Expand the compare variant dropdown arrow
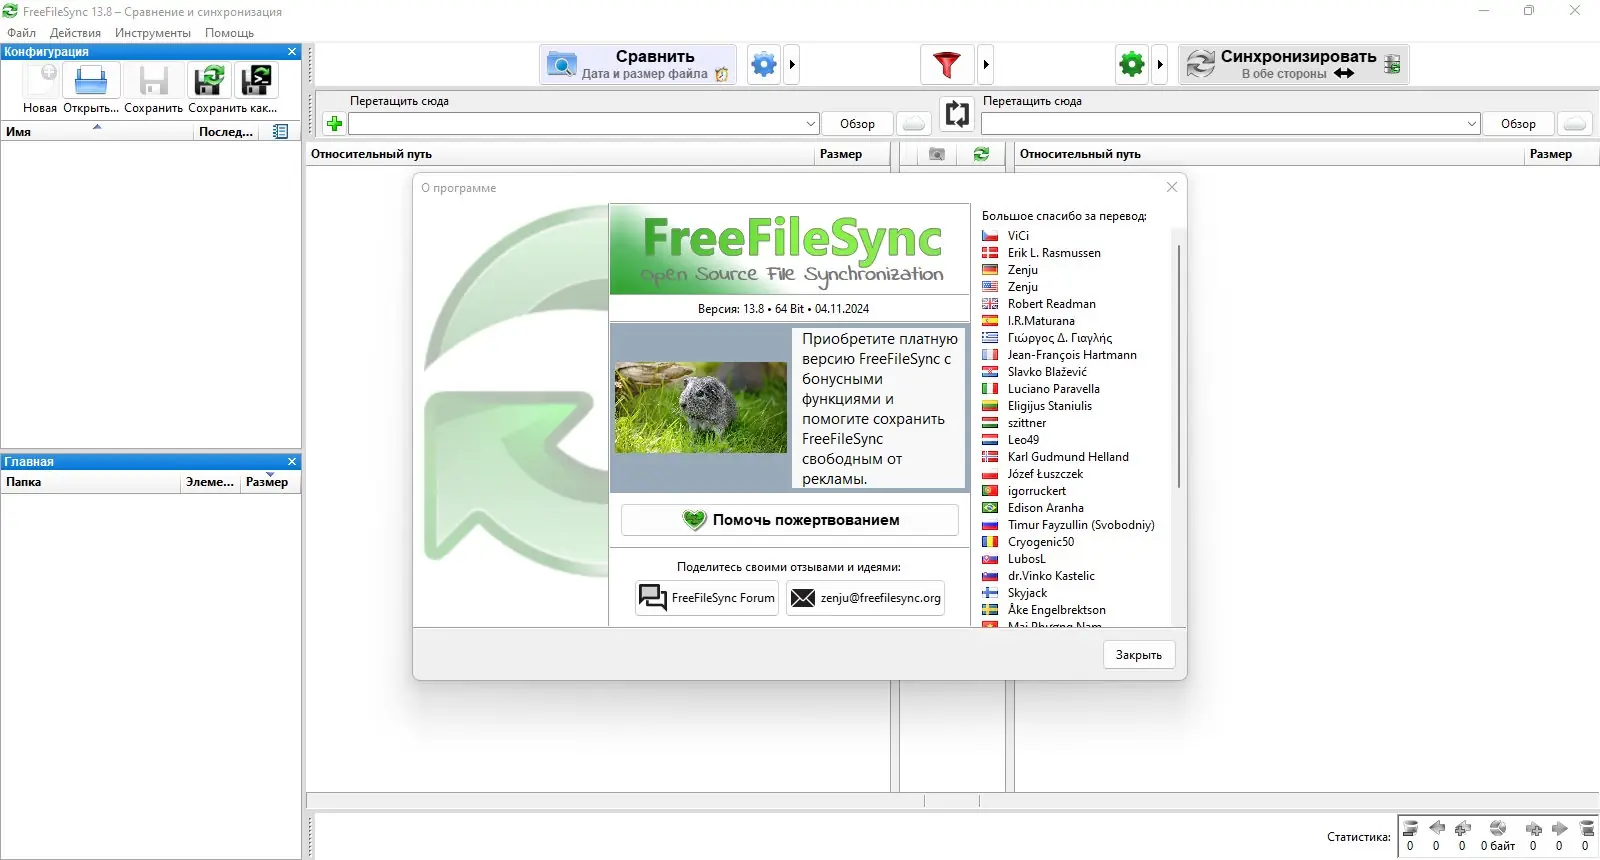Viewport: 1600px width, 860px height. pyautogui.click(x=792, y=65)
